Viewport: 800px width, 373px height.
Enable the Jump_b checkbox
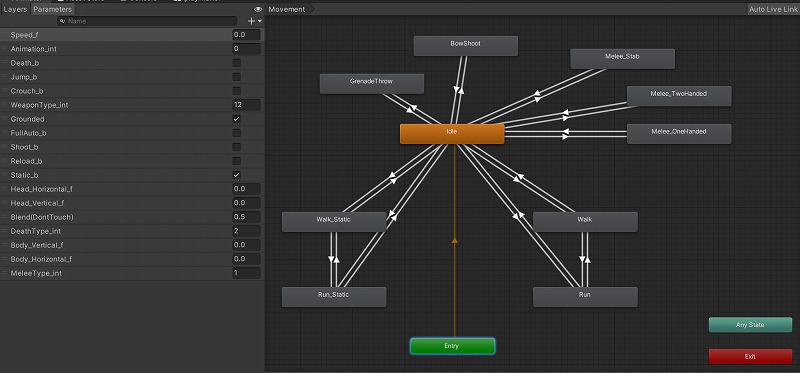pos(237,77)
